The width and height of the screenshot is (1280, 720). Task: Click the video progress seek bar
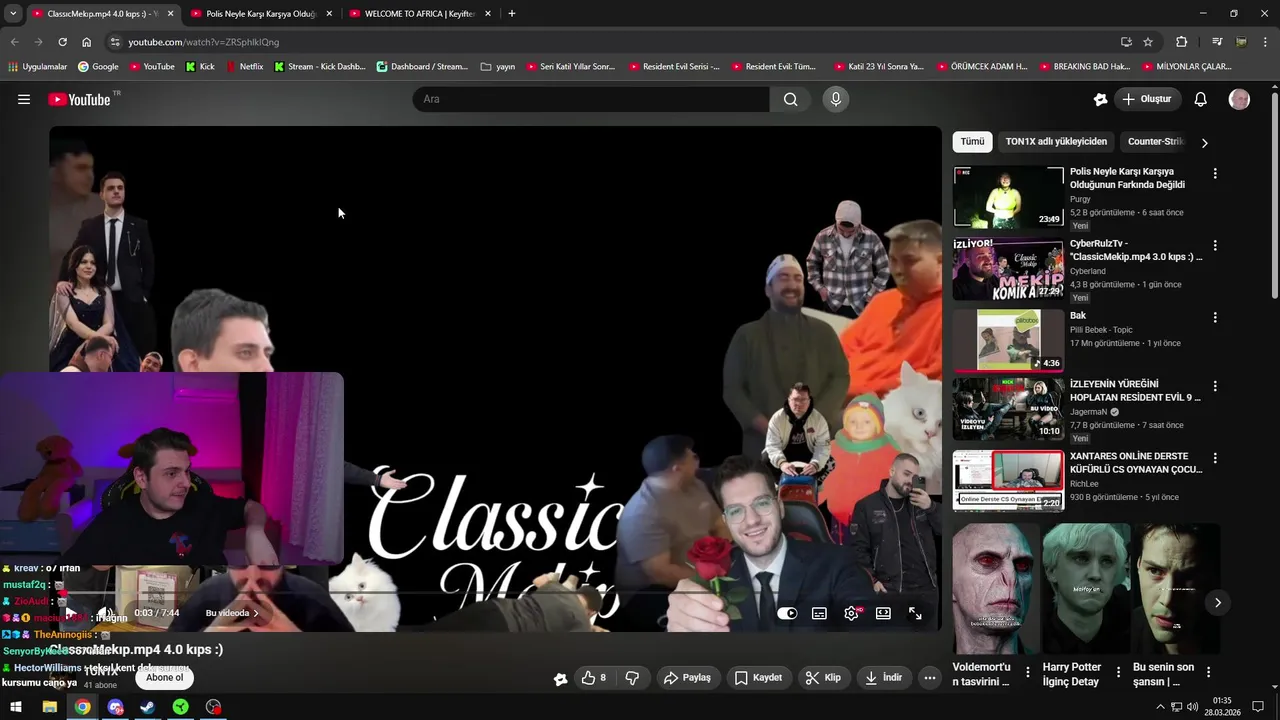pyautogui.click(x=495, y=593)
